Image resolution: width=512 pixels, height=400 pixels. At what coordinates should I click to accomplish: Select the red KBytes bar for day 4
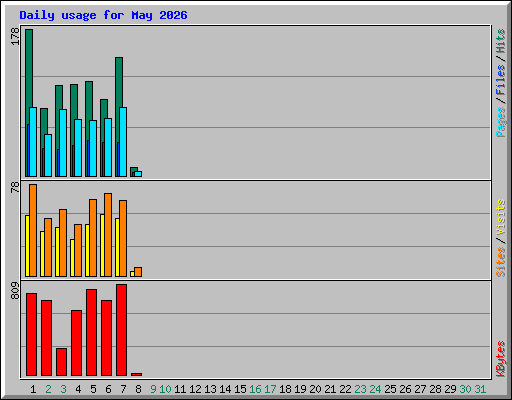pos(76,343)
